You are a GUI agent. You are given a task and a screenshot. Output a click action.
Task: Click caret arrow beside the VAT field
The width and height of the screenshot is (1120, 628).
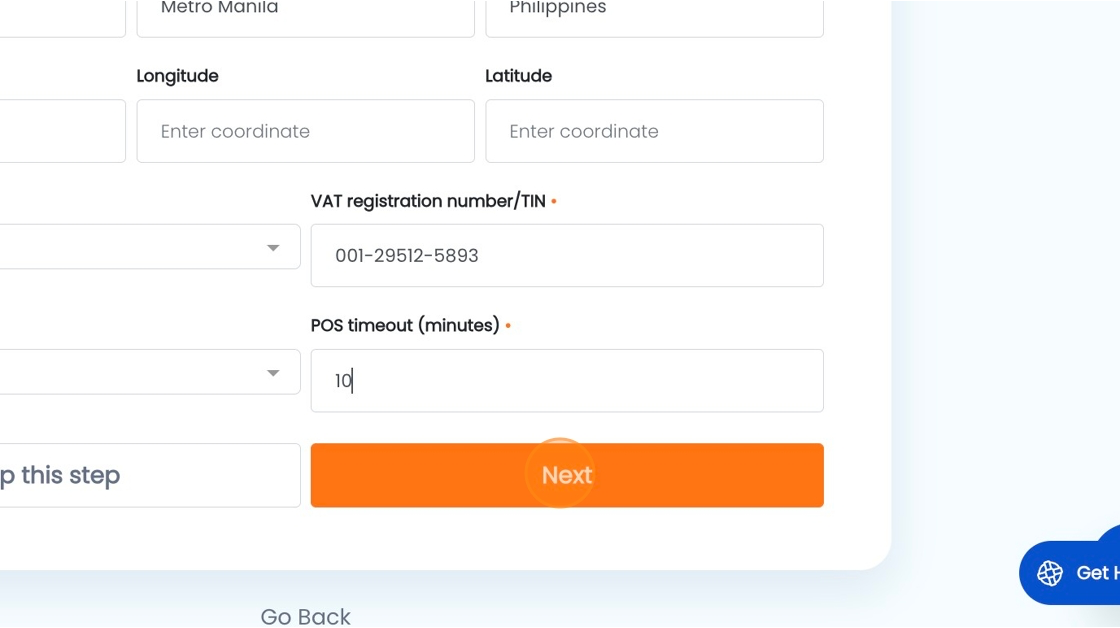click(273, 248)
